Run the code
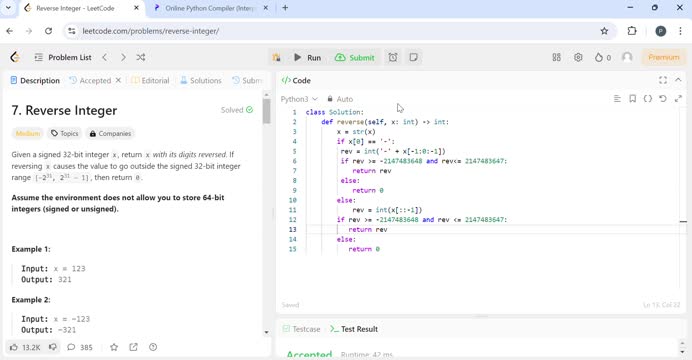The height and width of the screenshot is (360, 692). [308, 57]
